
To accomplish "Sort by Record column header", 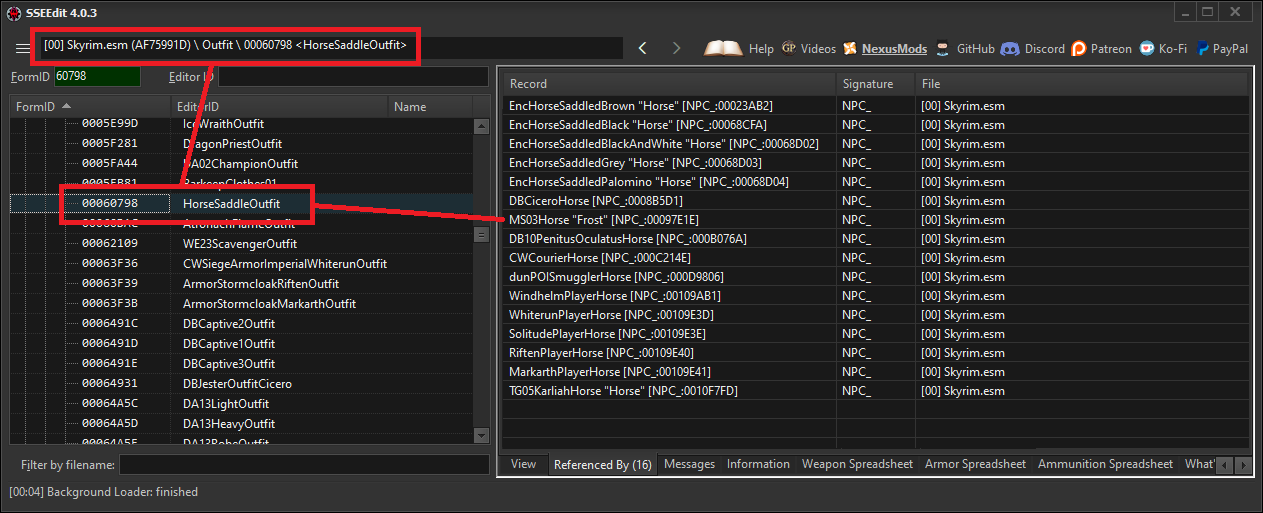I will tap(668, 83).
